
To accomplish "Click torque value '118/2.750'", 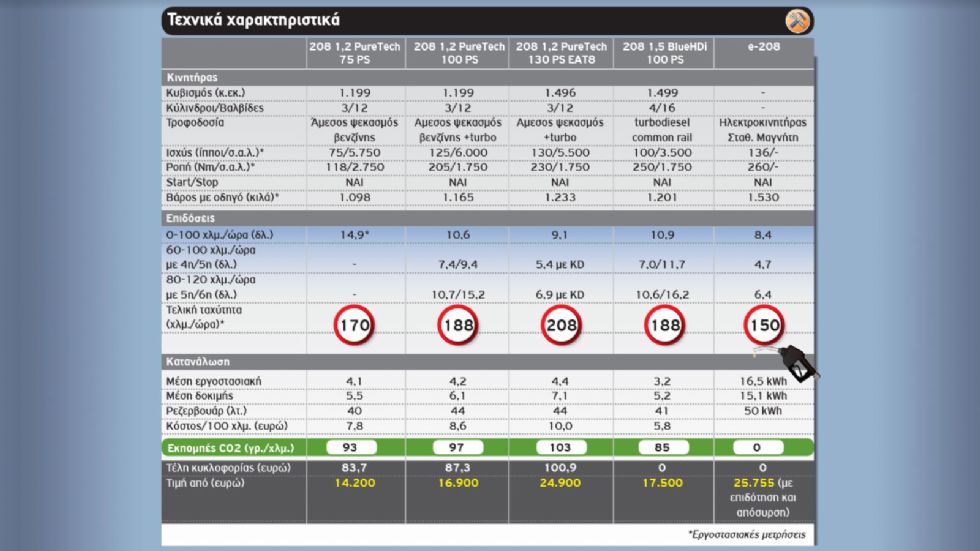I will coord(354,167).
